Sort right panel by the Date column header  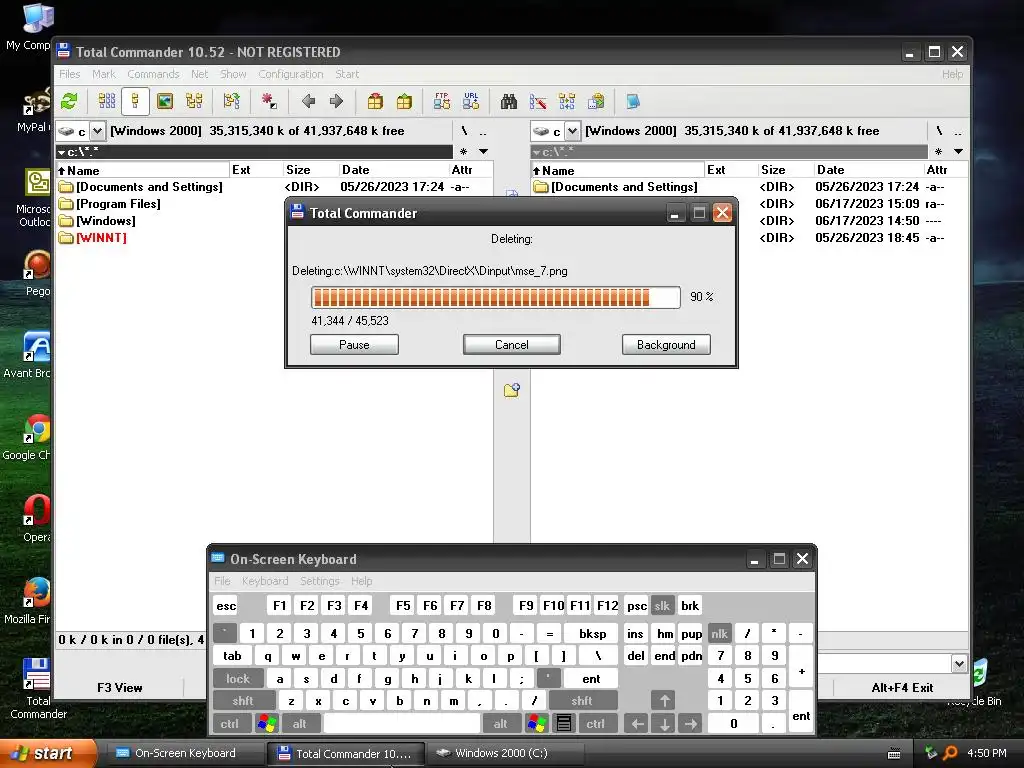pos(869,170)
